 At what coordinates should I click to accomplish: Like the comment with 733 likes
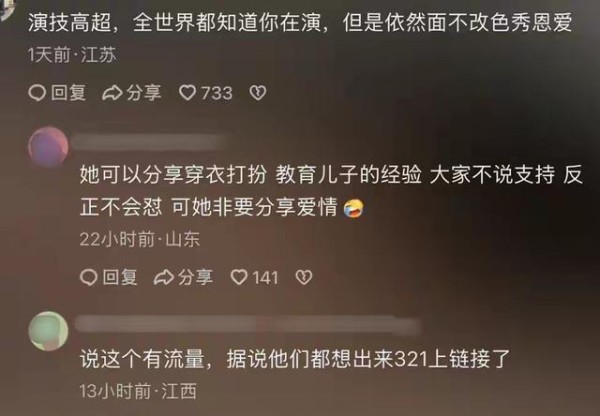(188, 93)
